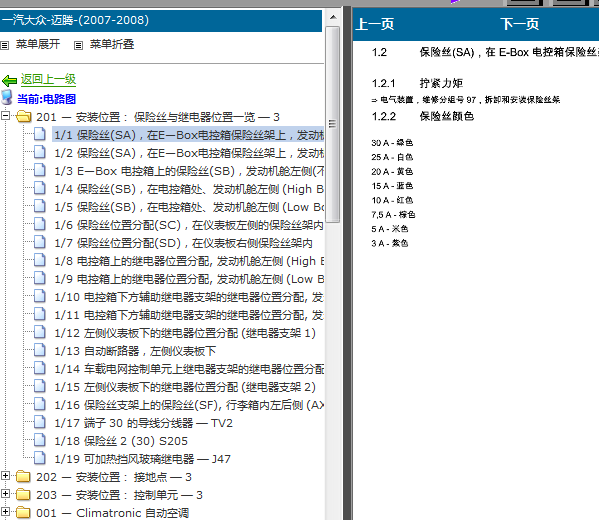This screenshot has height=520, width=599.
Task: Go to 下一页 next page
Action: tap(520, 24)
